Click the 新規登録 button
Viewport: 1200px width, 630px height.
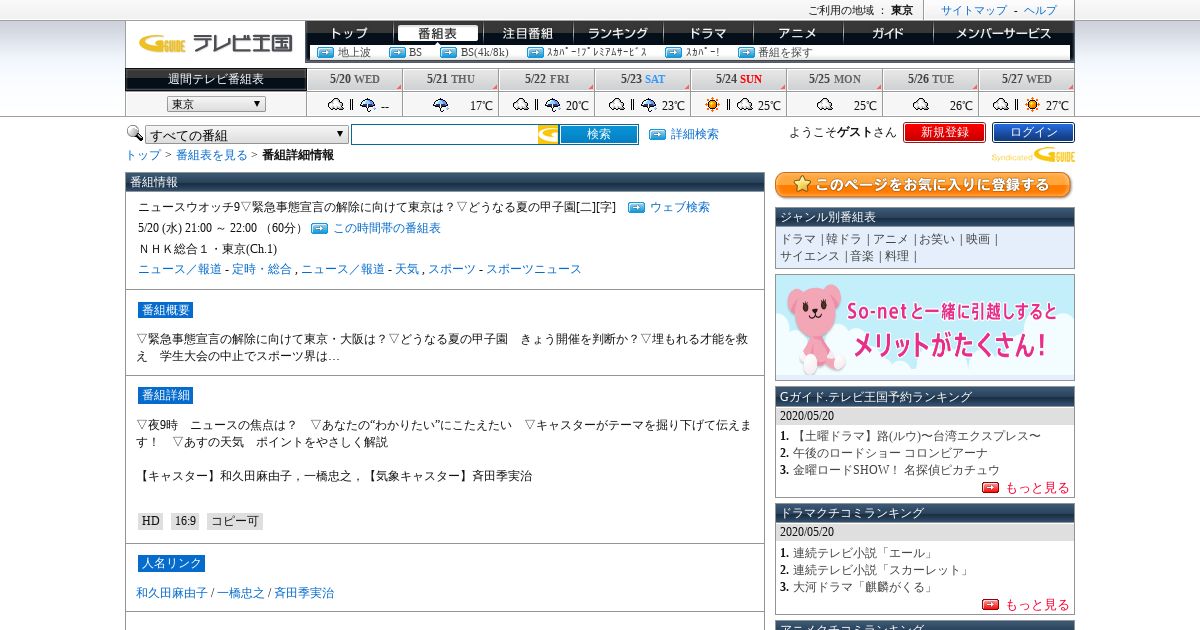pyautogui.click(x=944, y=132)
